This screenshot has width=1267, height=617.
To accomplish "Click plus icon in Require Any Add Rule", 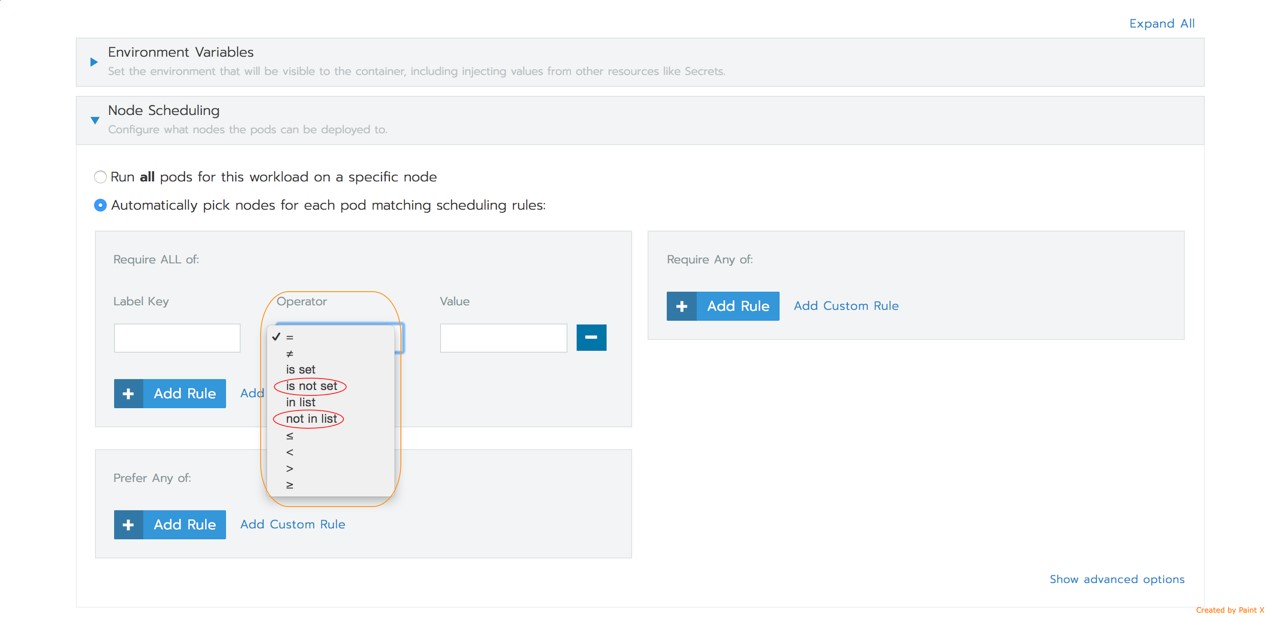I will [681, 306].
